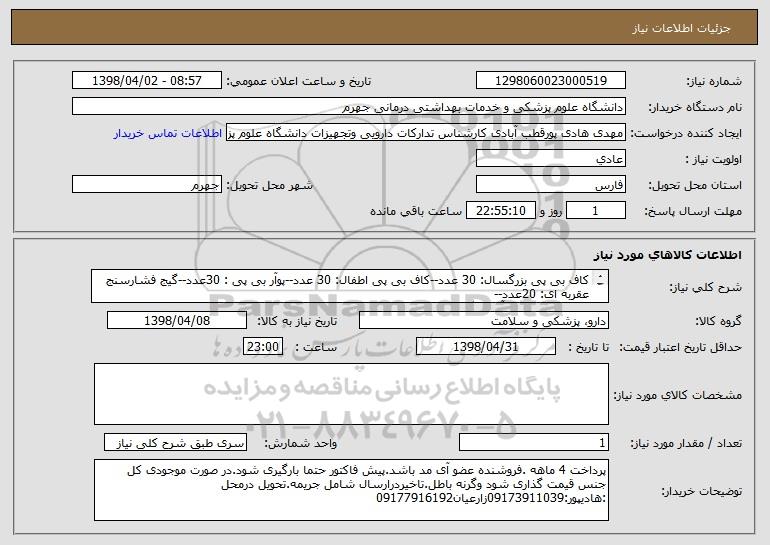
Task: Click the label استان محل تحویل
Action: coord(695,186)
